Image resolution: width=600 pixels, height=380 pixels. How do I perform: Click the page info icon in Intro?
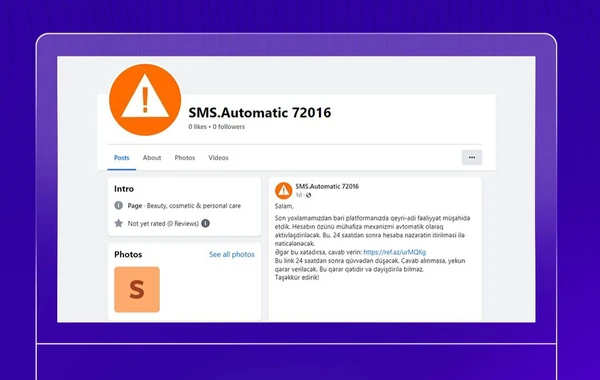[119, 205]
